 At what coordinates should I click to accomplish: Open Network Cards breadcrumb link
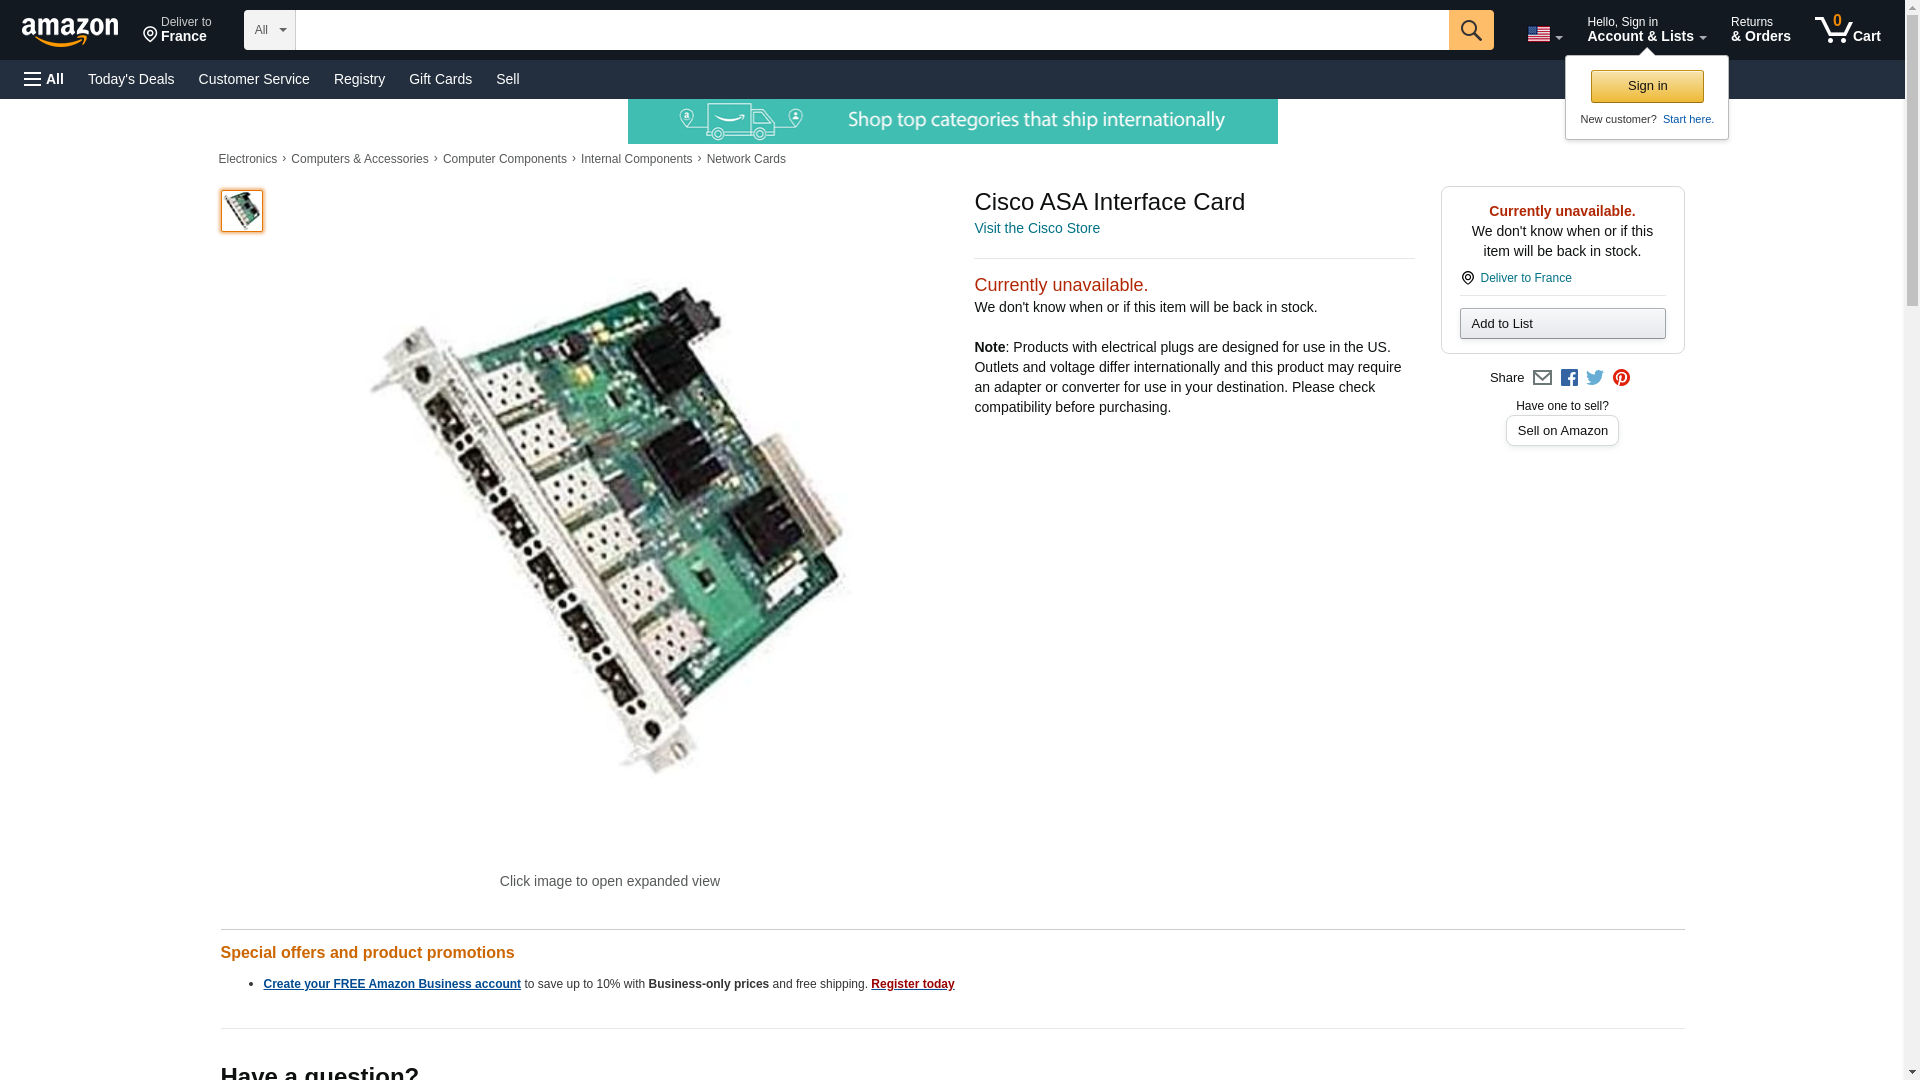(x=745, y=159)
